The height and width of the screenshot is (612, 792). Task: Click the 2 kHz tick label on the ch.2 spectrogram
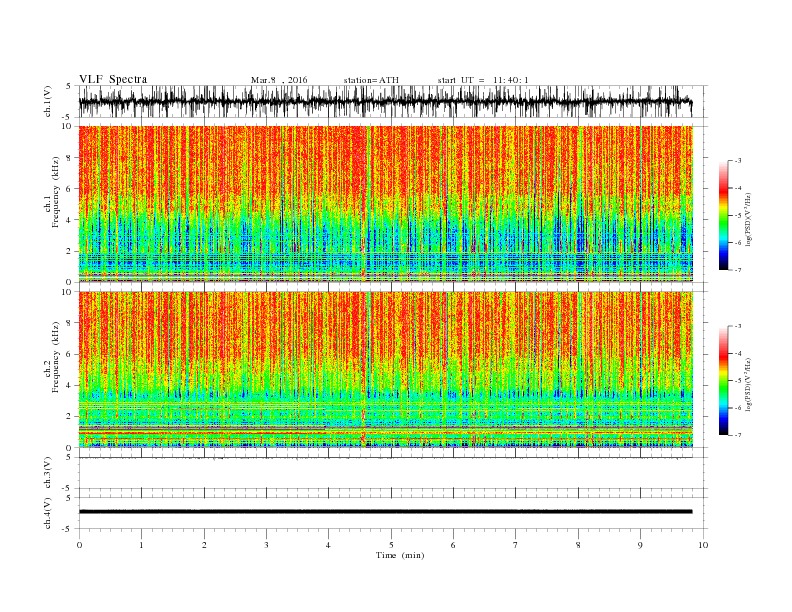click(69, 417)
